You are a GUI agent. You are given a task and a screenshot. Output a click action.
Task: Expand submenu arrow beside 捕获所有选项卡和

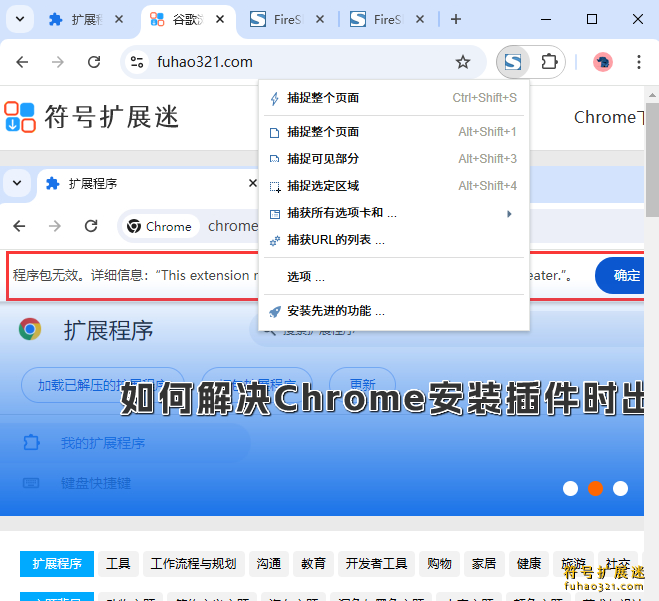(x=509, y=214)
